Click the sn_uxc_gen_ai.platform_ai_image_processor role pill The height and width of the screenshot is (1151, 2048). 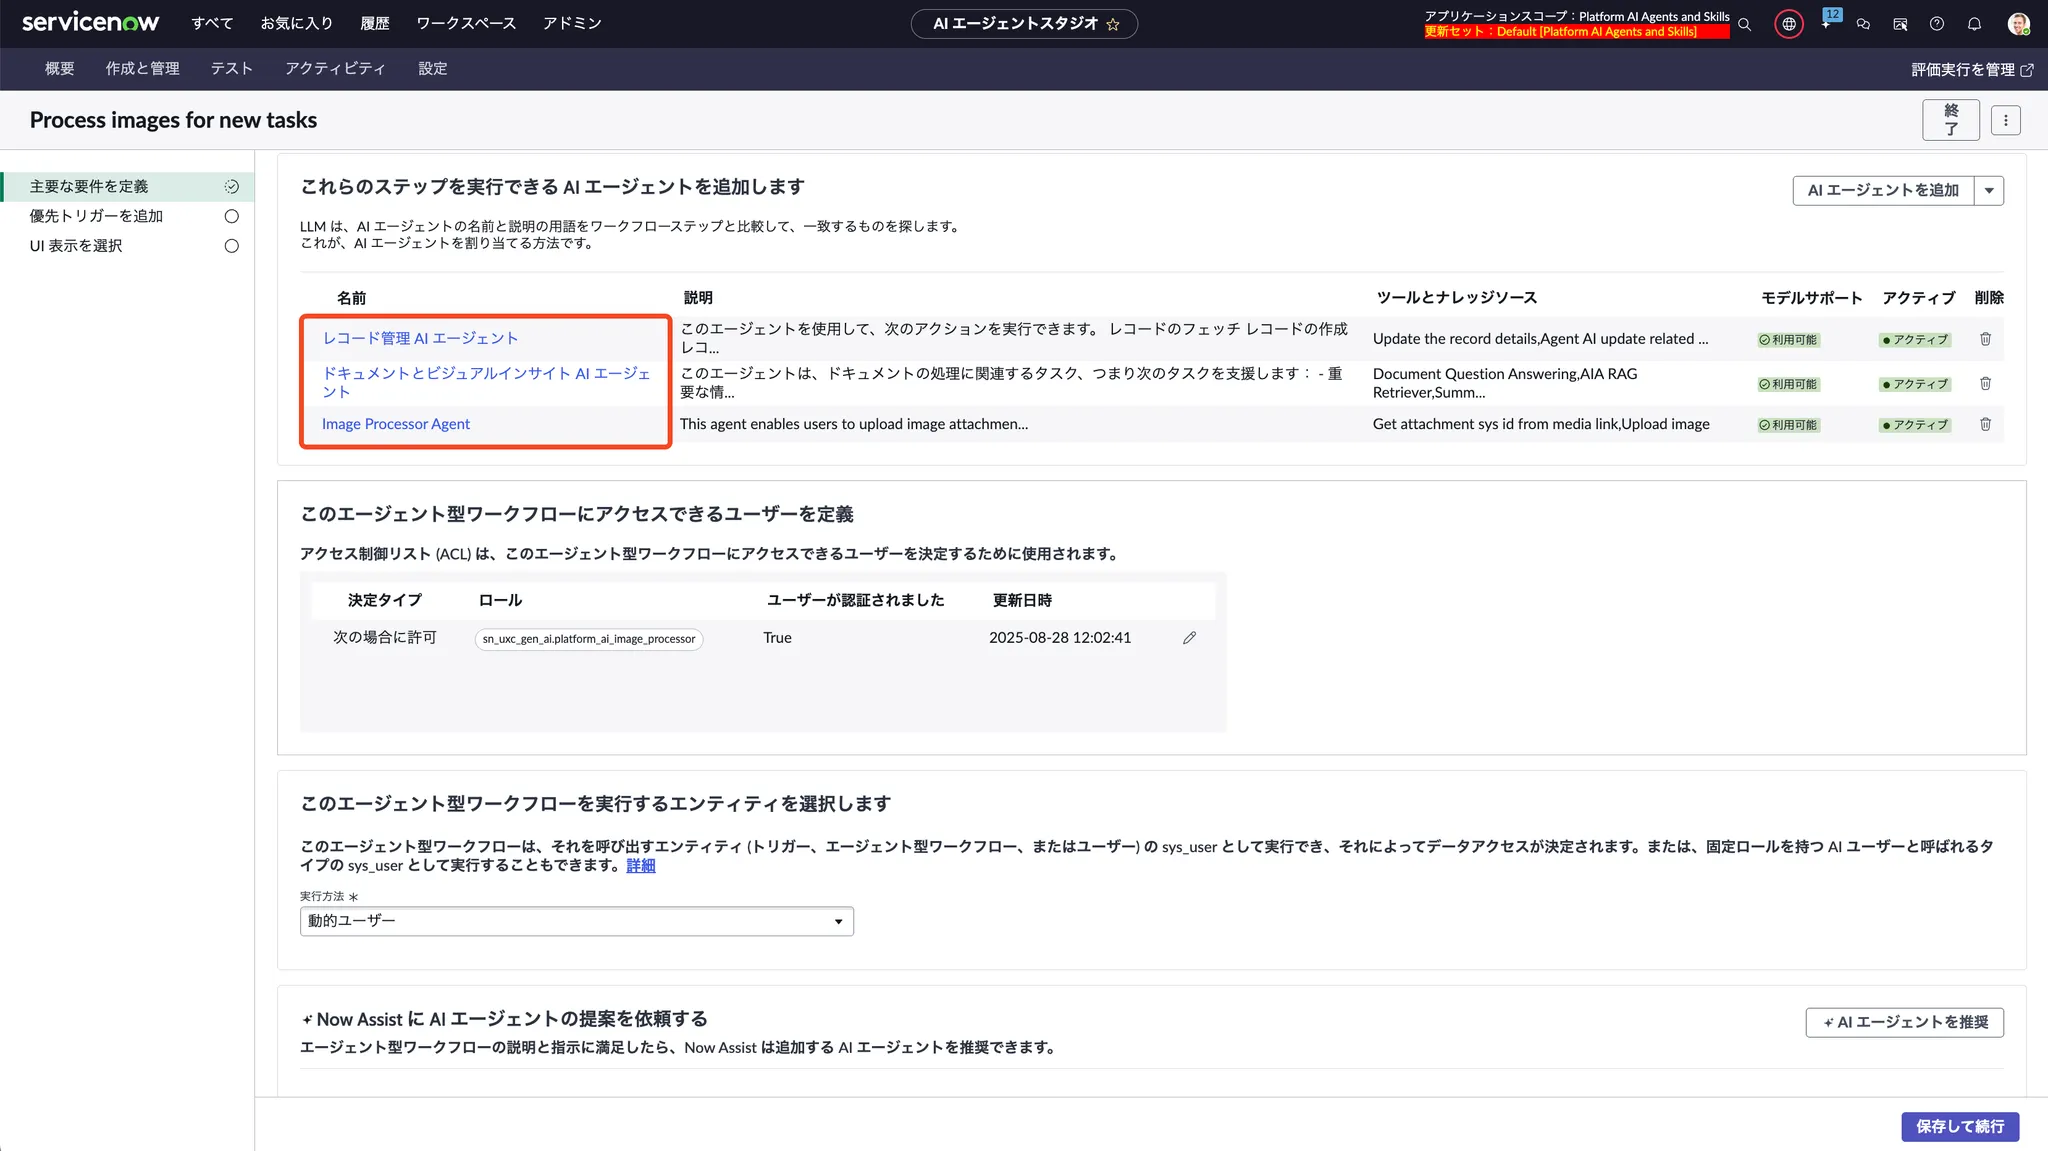pyautogui.click(x=588, y=639)
